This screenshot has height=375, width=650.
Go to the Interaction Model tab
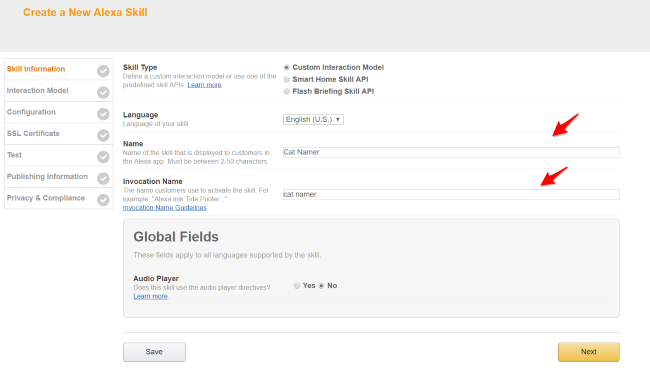click(x=58, y=91)
